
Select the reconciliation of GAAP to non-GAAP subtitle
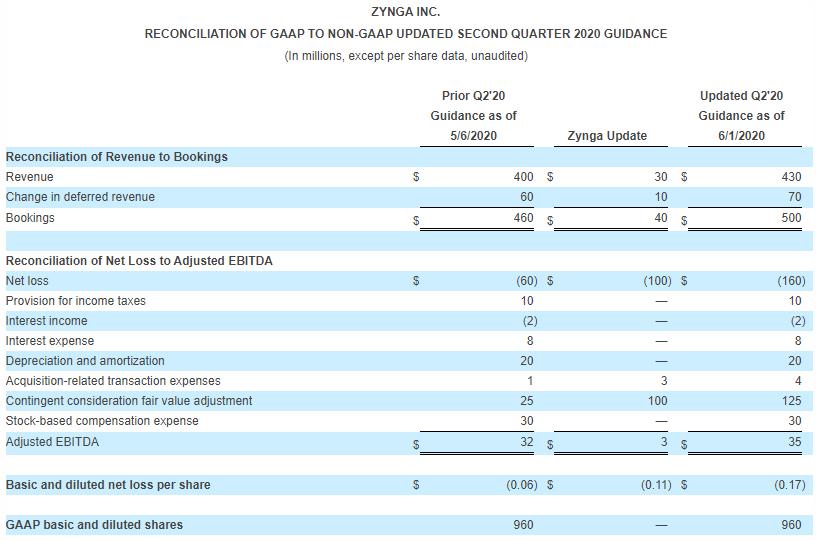point(405,34)
